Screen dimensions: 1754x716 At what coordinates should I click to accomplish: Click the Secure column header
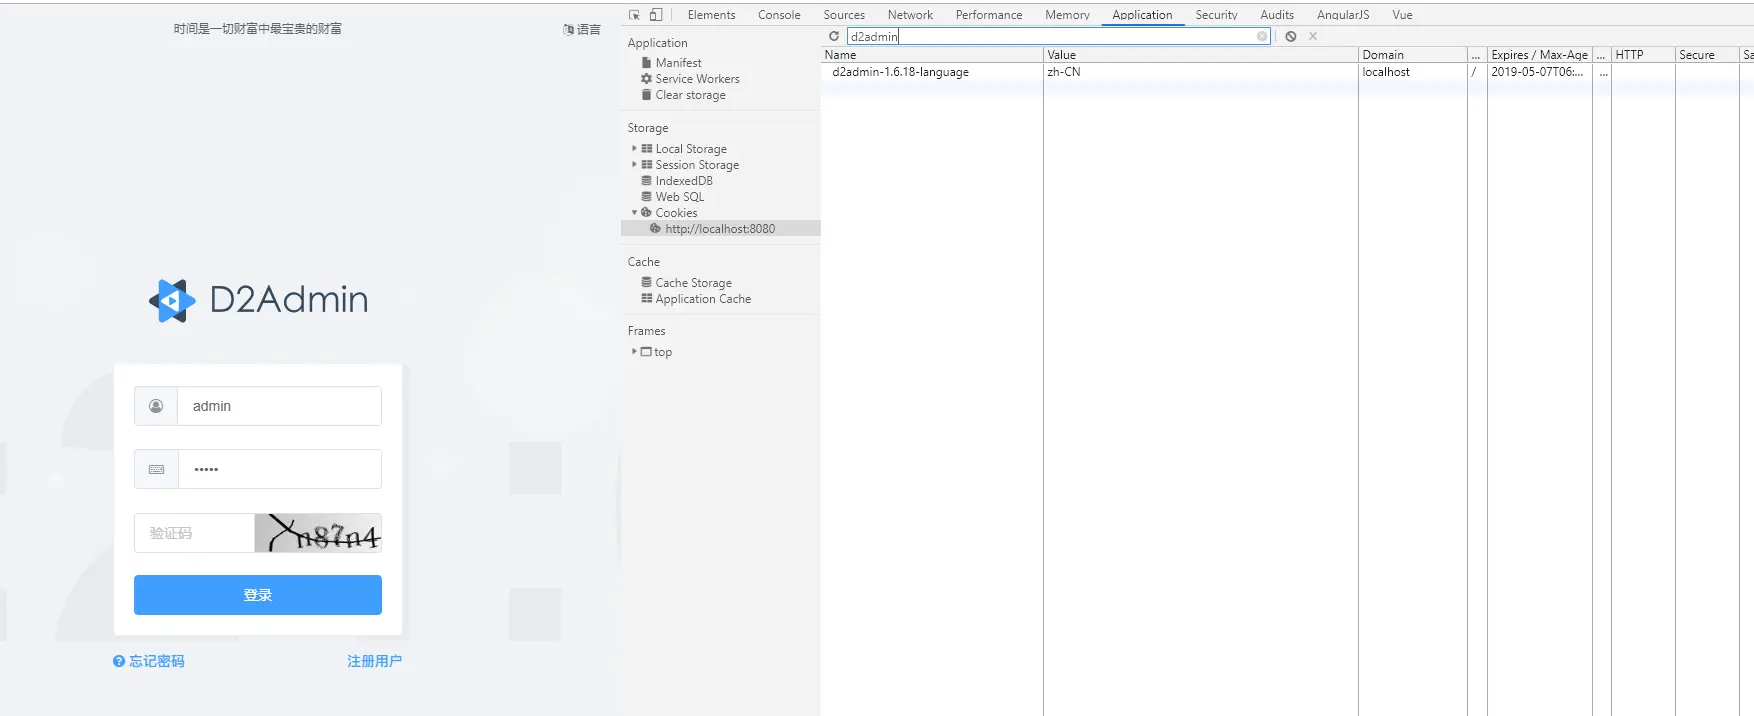coord(1707,54)
